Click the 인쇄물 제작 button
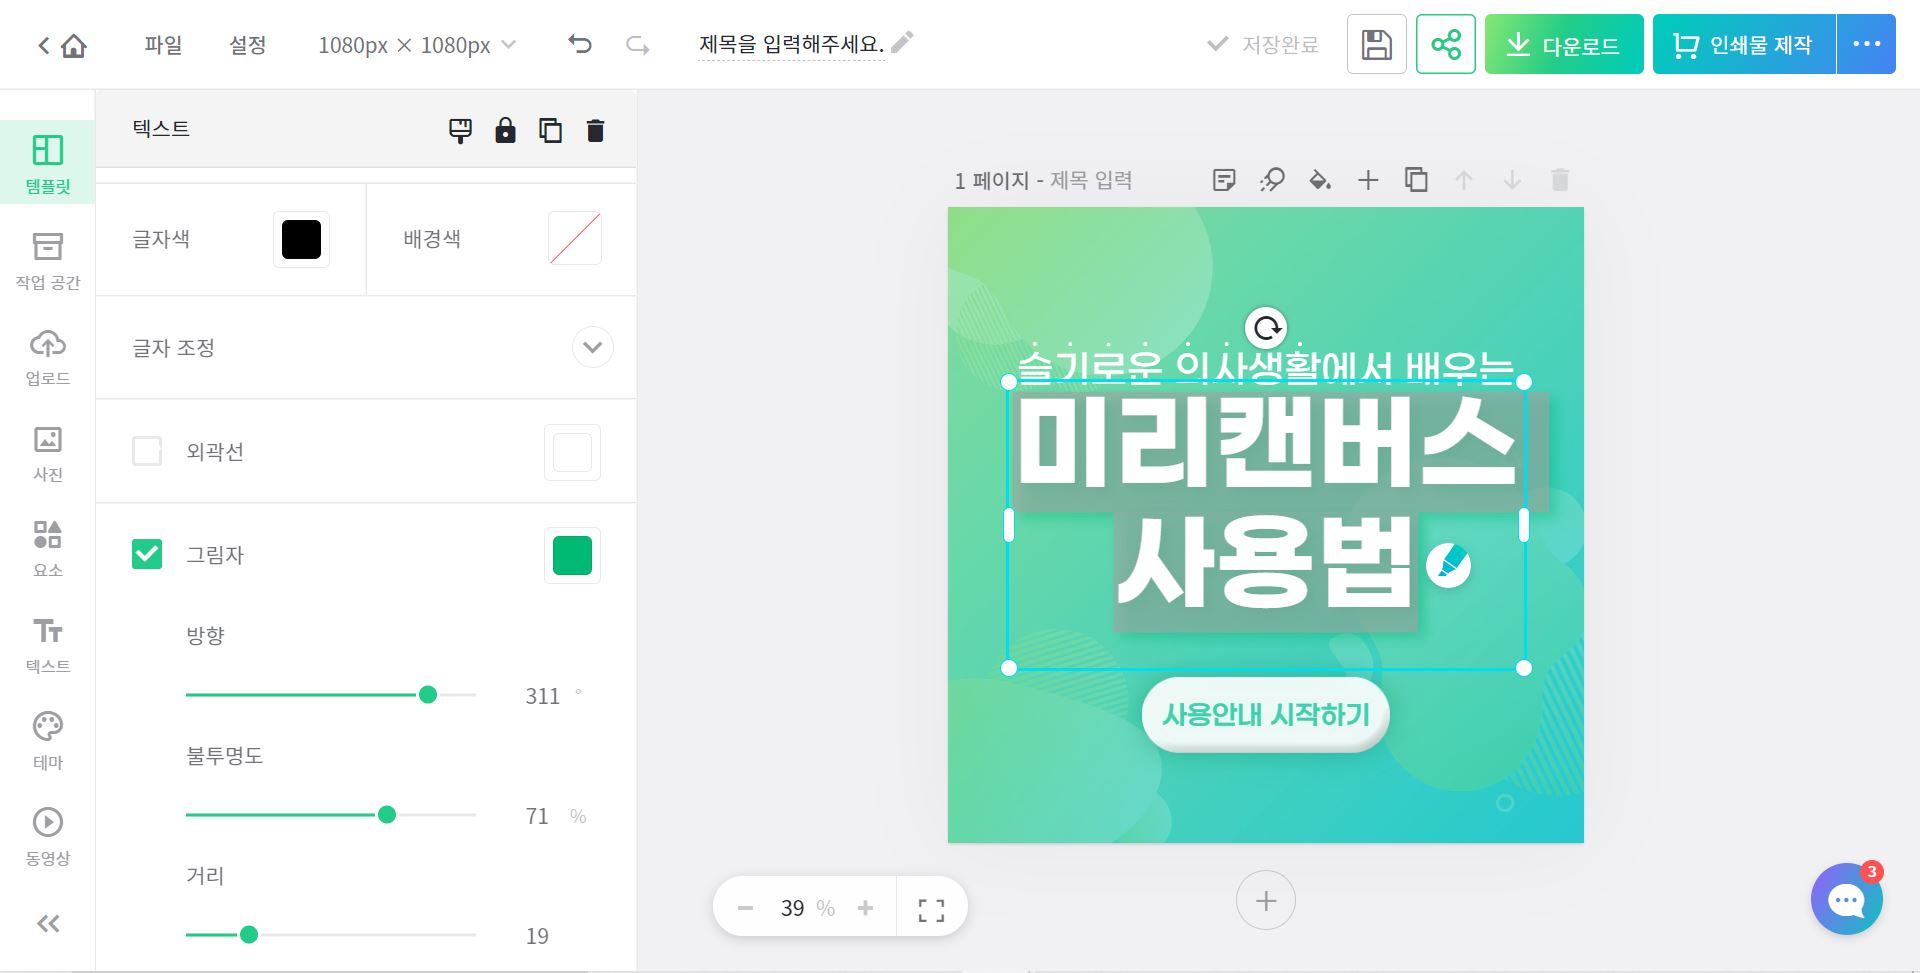1920x973 pixels. tap(1744, 44)
